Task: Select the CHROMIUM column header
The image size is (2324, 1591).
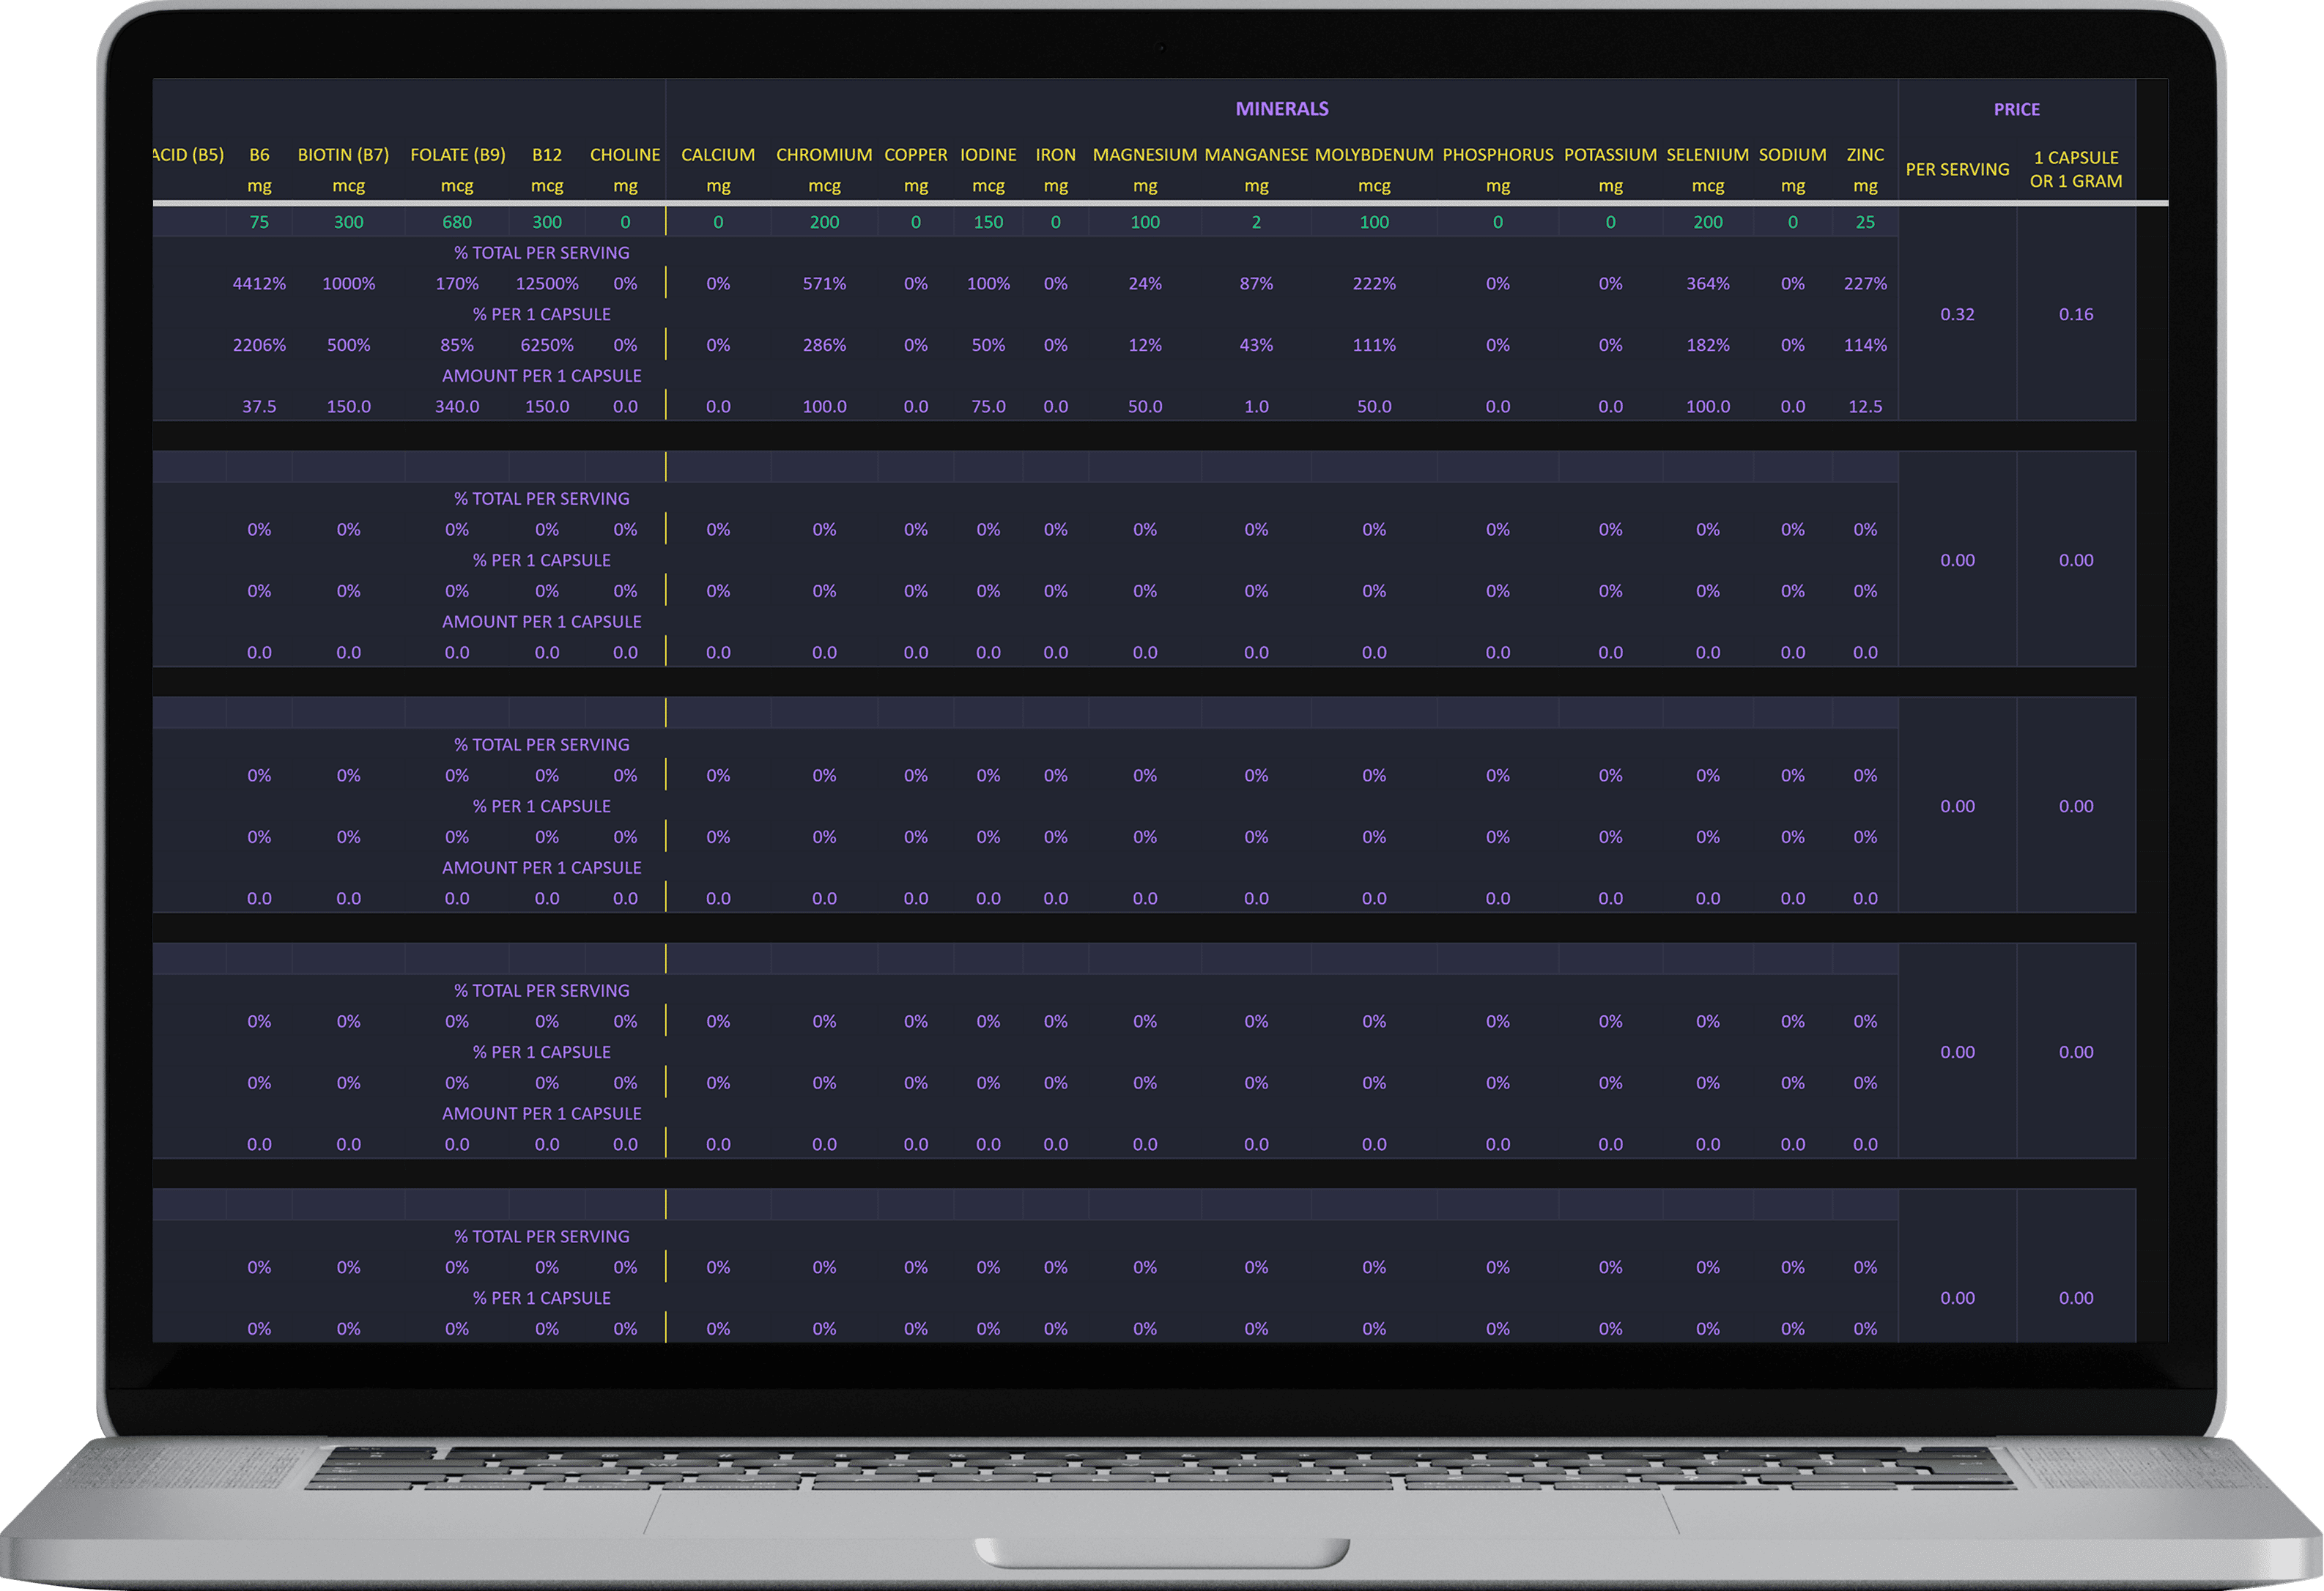Action: tap(824, 155)
